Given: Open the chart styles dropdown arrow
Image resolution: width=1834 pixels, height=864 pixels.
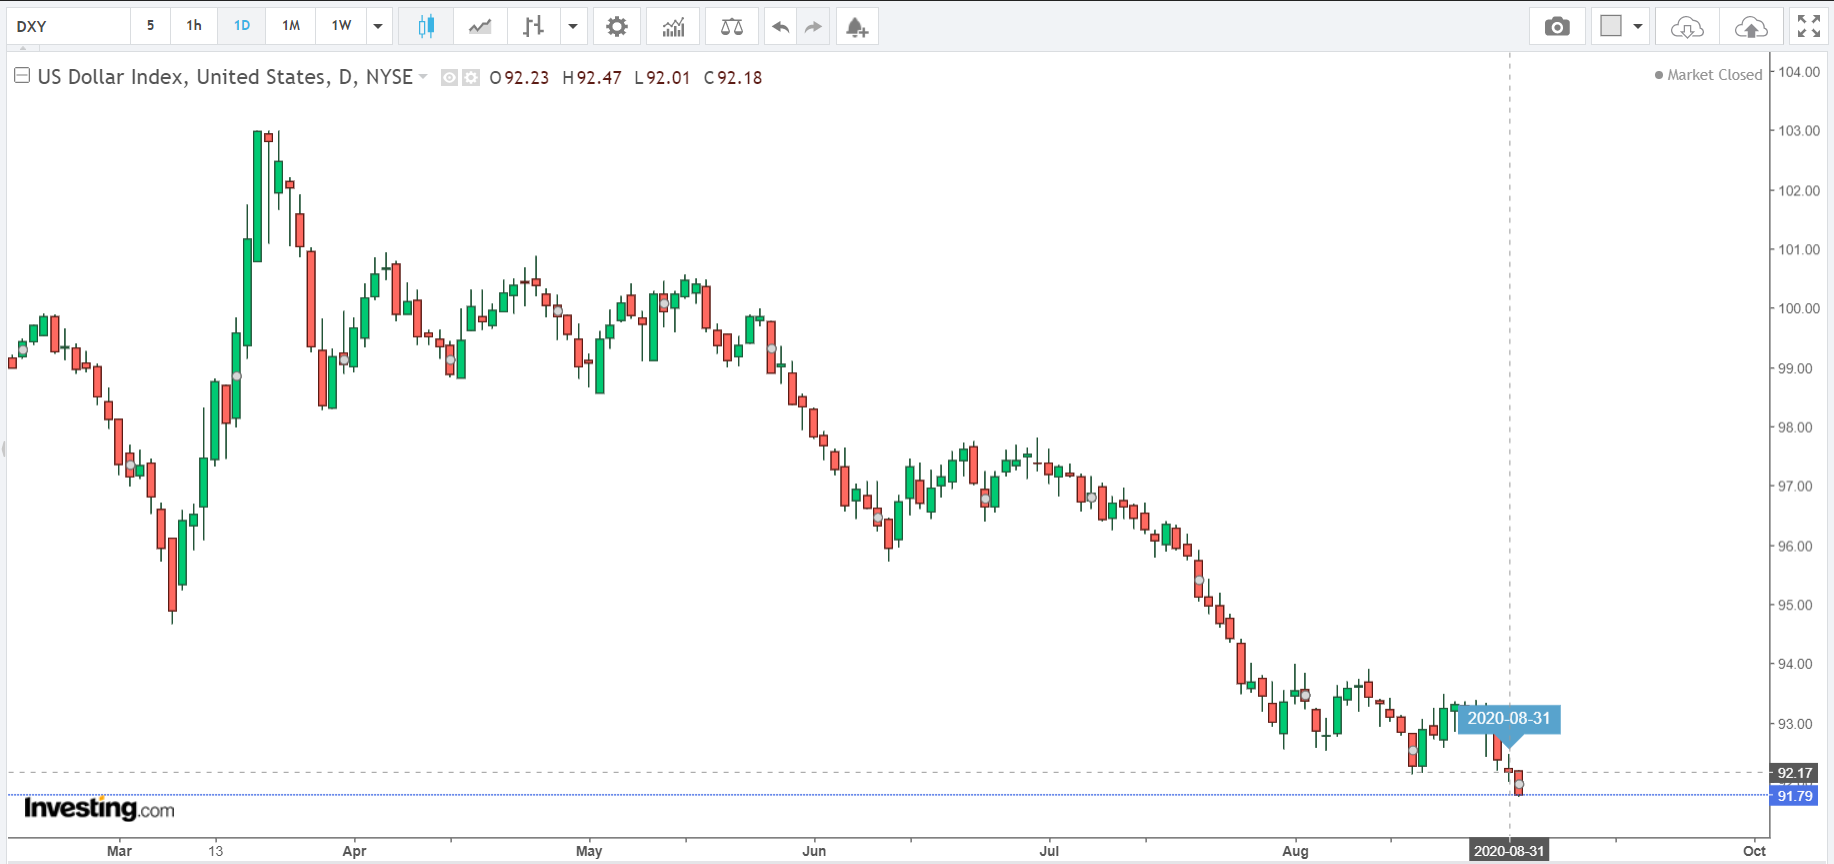Looking at the screenshot, I should tap(573, 26).
